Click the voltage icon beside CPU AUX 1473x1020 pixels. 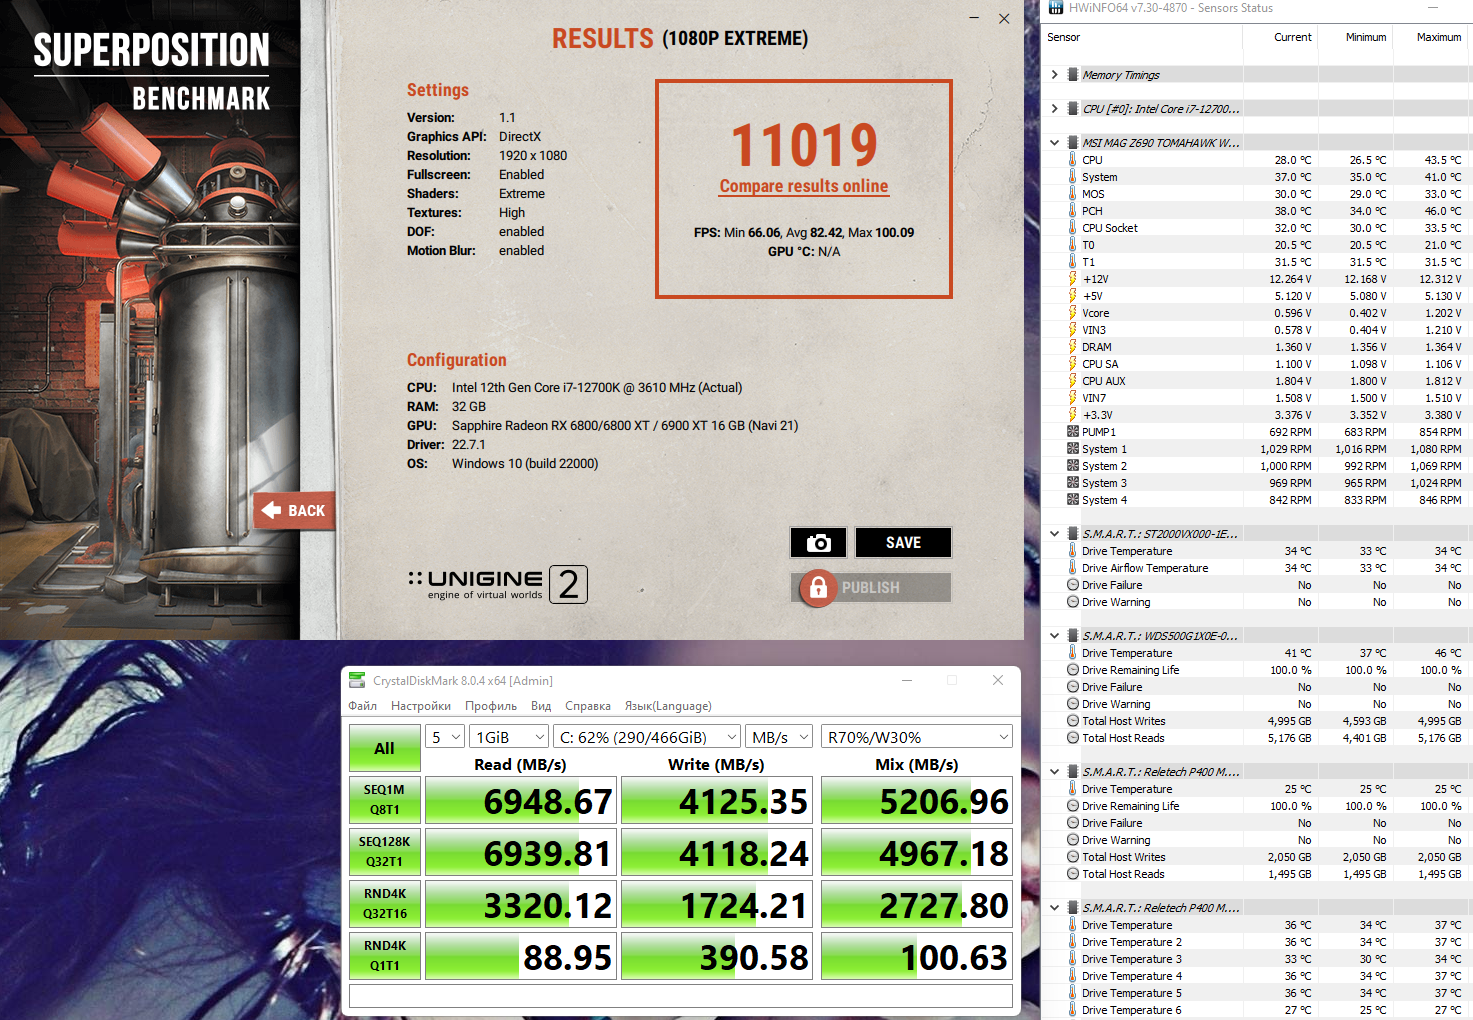[x=1072, y=381]
